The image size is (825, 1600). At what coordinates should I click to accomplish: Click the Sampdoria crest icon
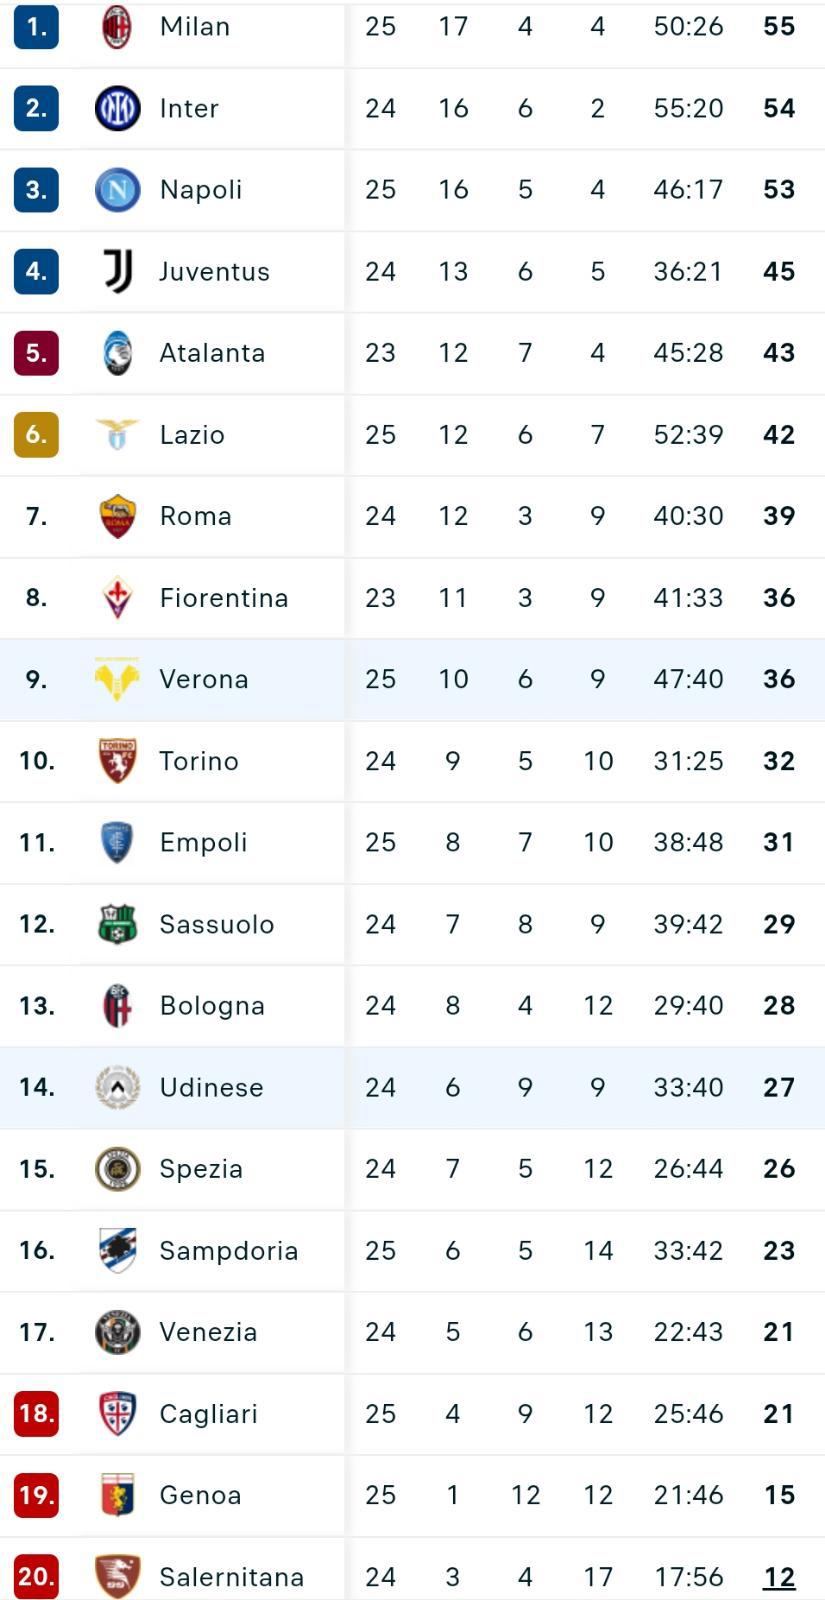click(117, 1250)
